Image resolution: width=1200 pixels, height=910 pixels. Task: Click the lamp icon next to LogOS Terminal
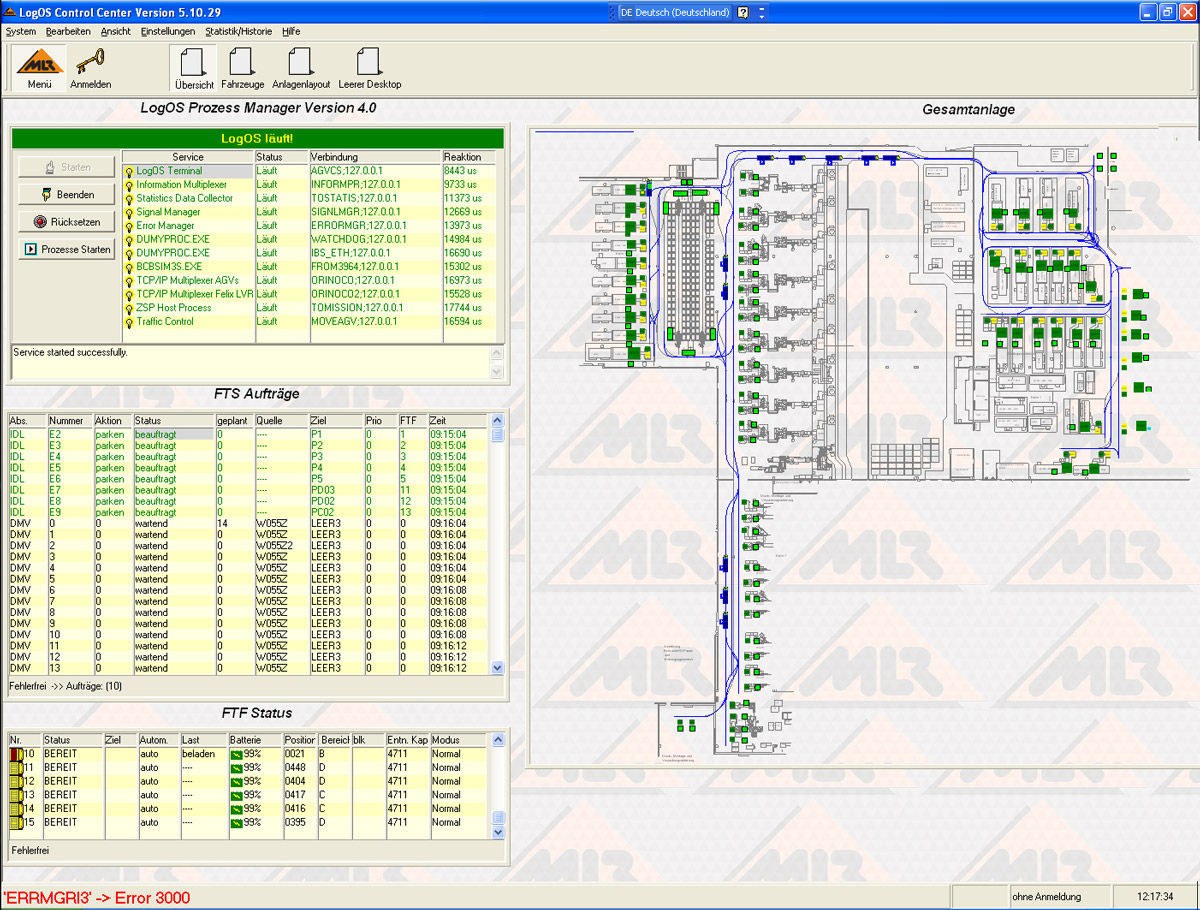click(128, 170)
